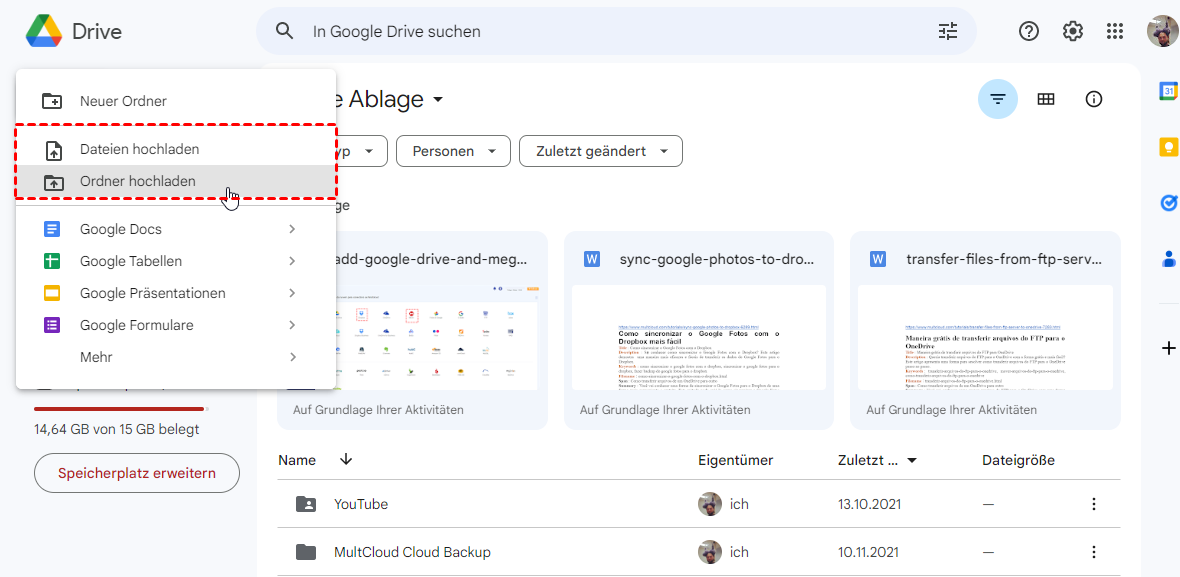Click Speicherplatz erweitern button
1180x577 pixels.
pos(137,473)
